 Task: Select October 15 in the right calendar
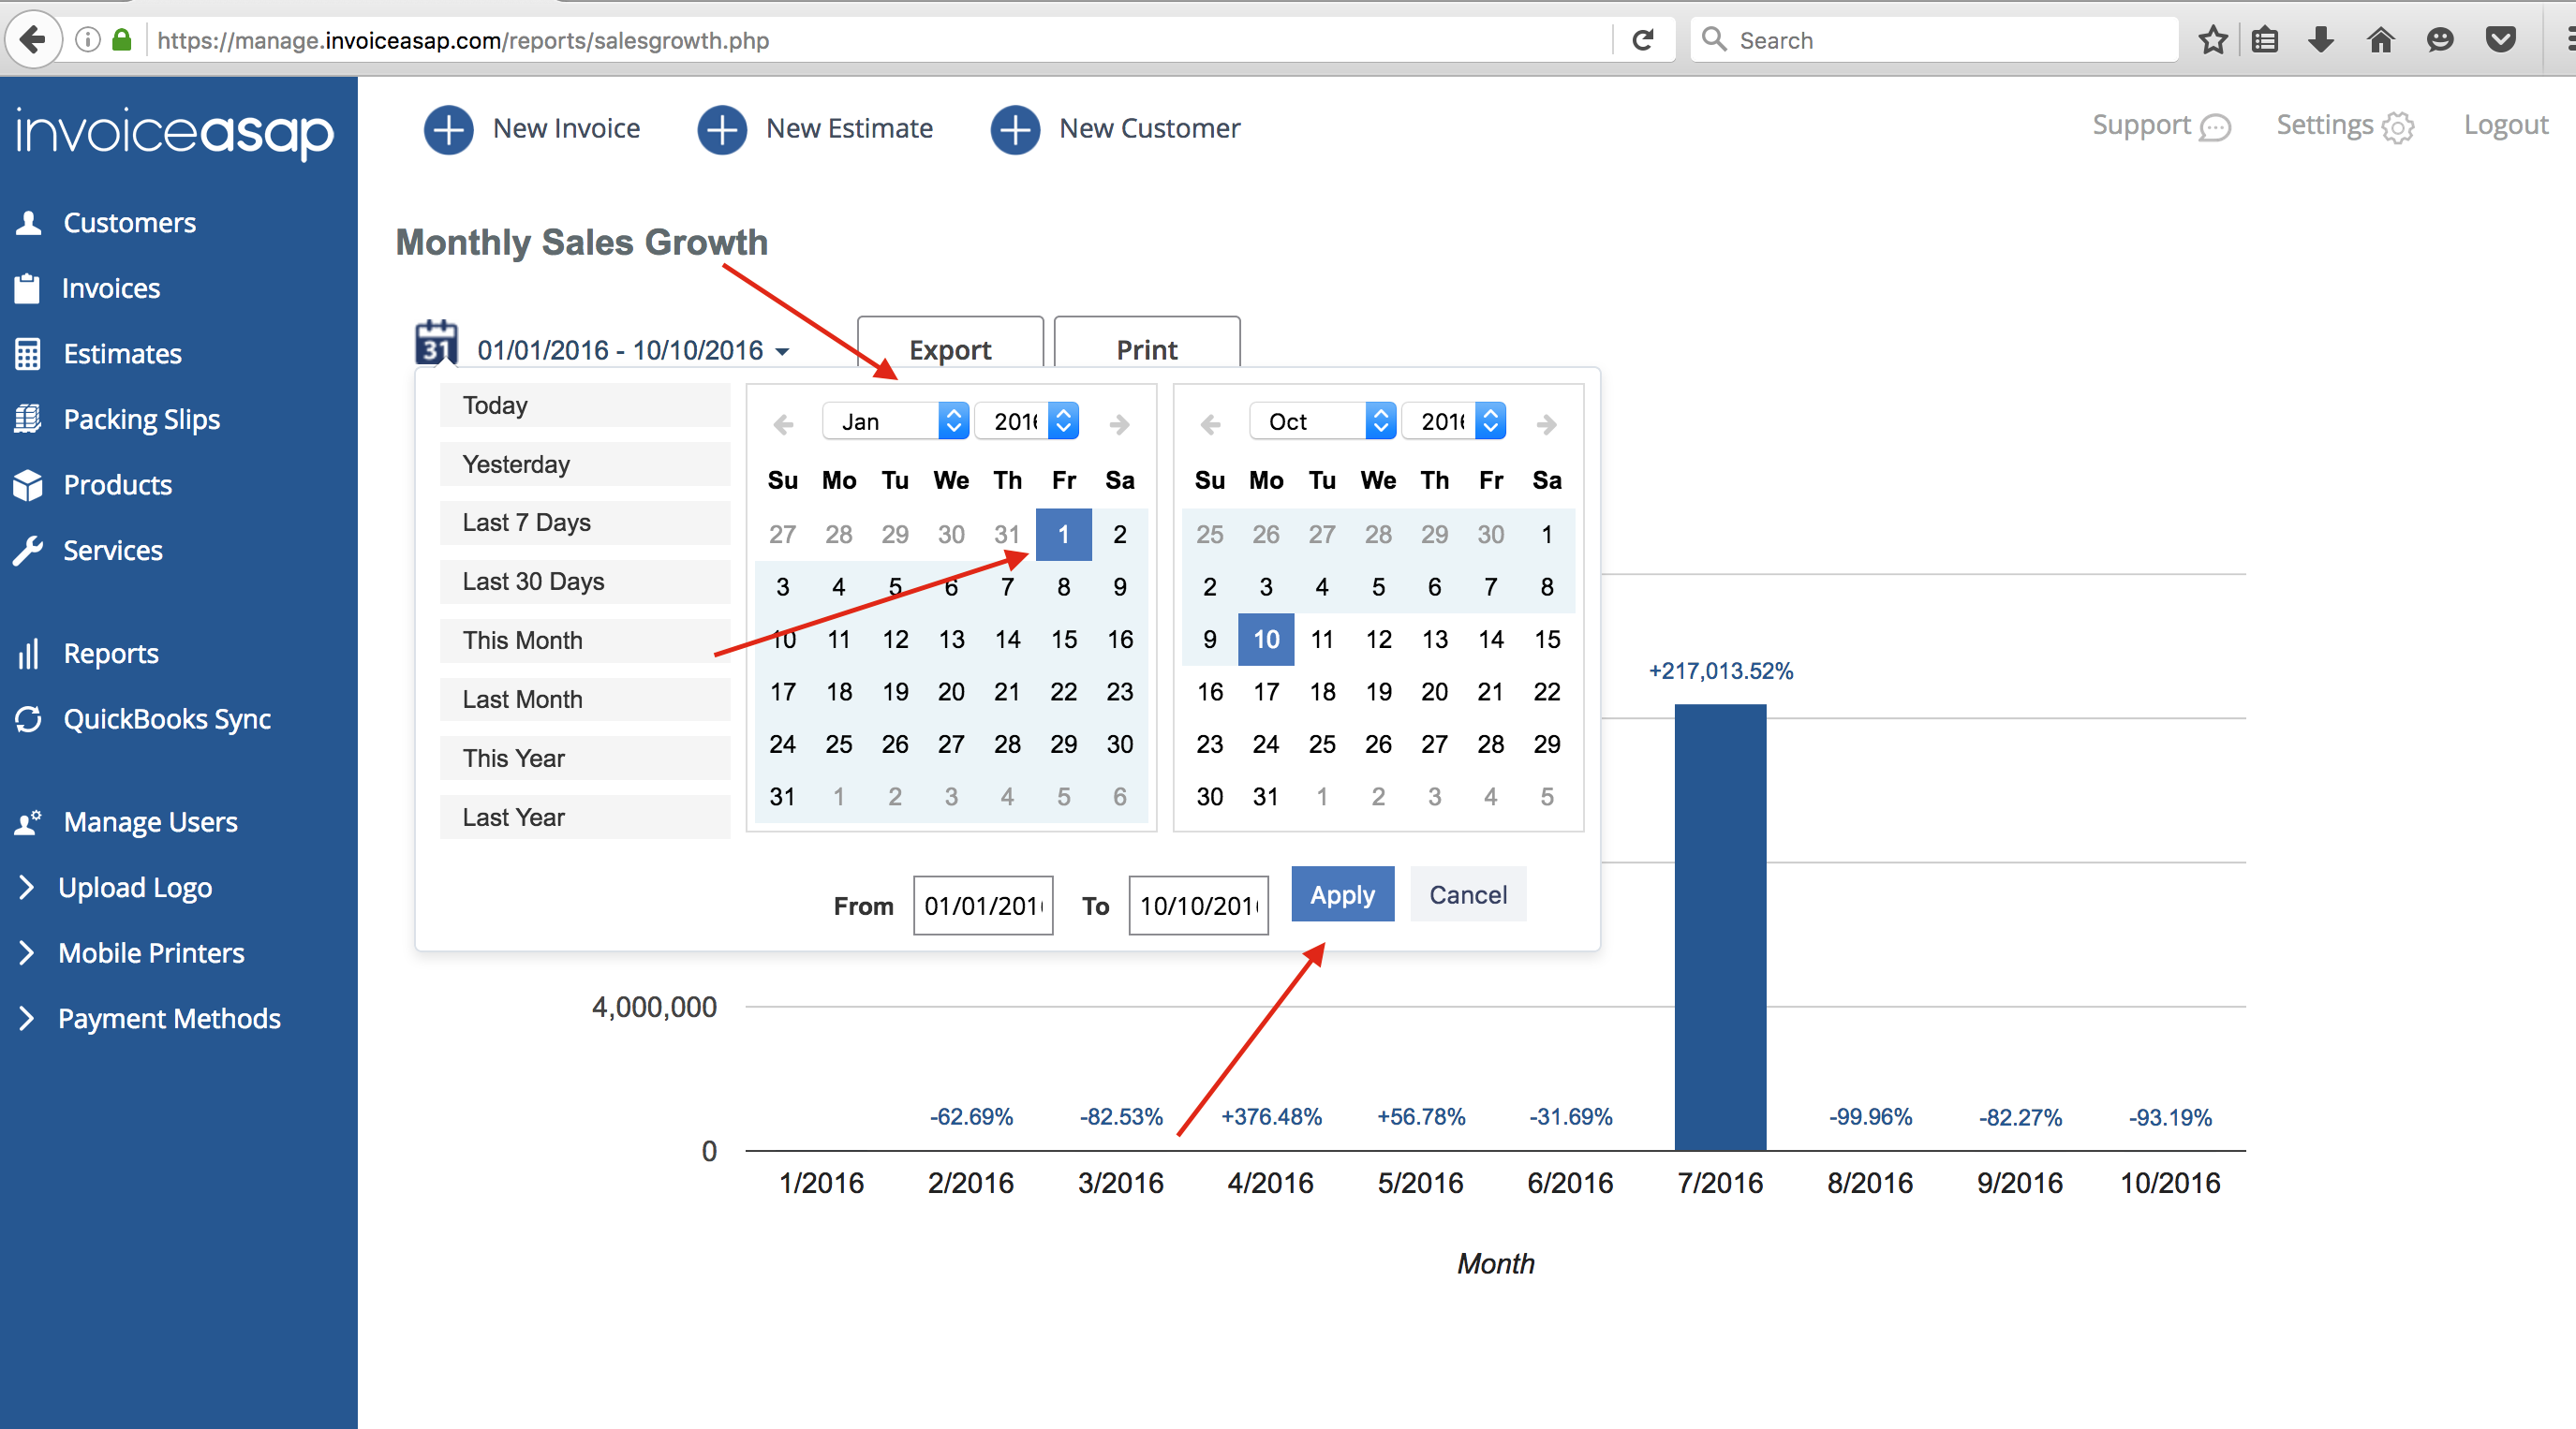pos(1546,639)
